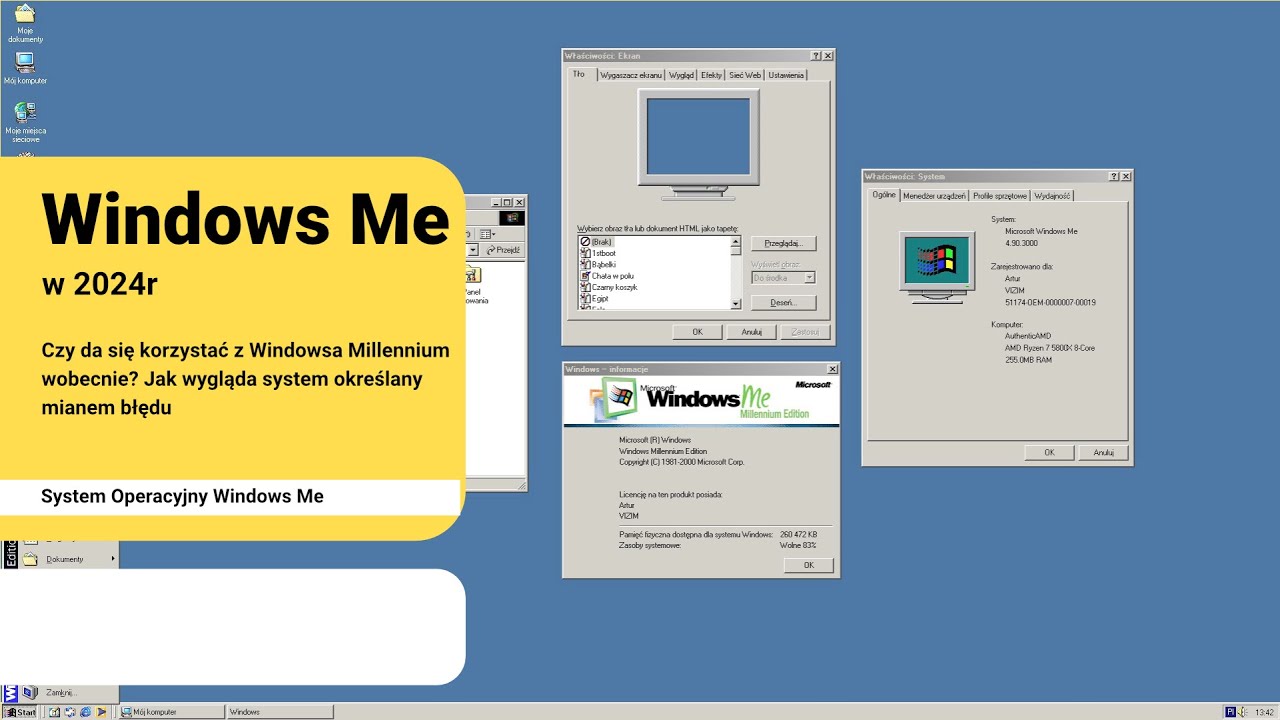
Task: Open the Menedżer urządzeń tab
Action: 935,196
